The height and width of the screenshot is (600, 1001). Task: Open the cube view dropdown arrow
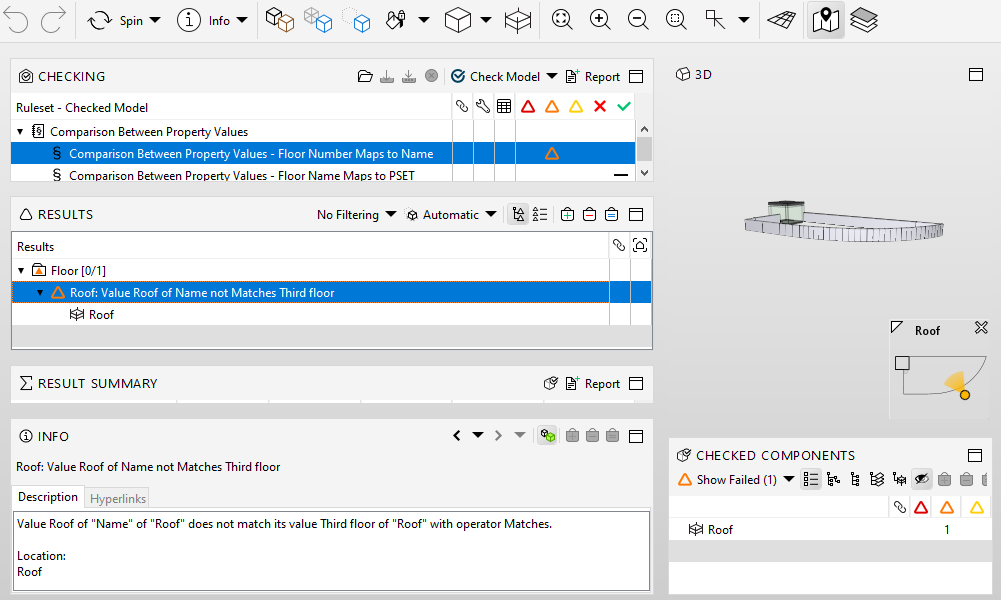coord(486,20)
